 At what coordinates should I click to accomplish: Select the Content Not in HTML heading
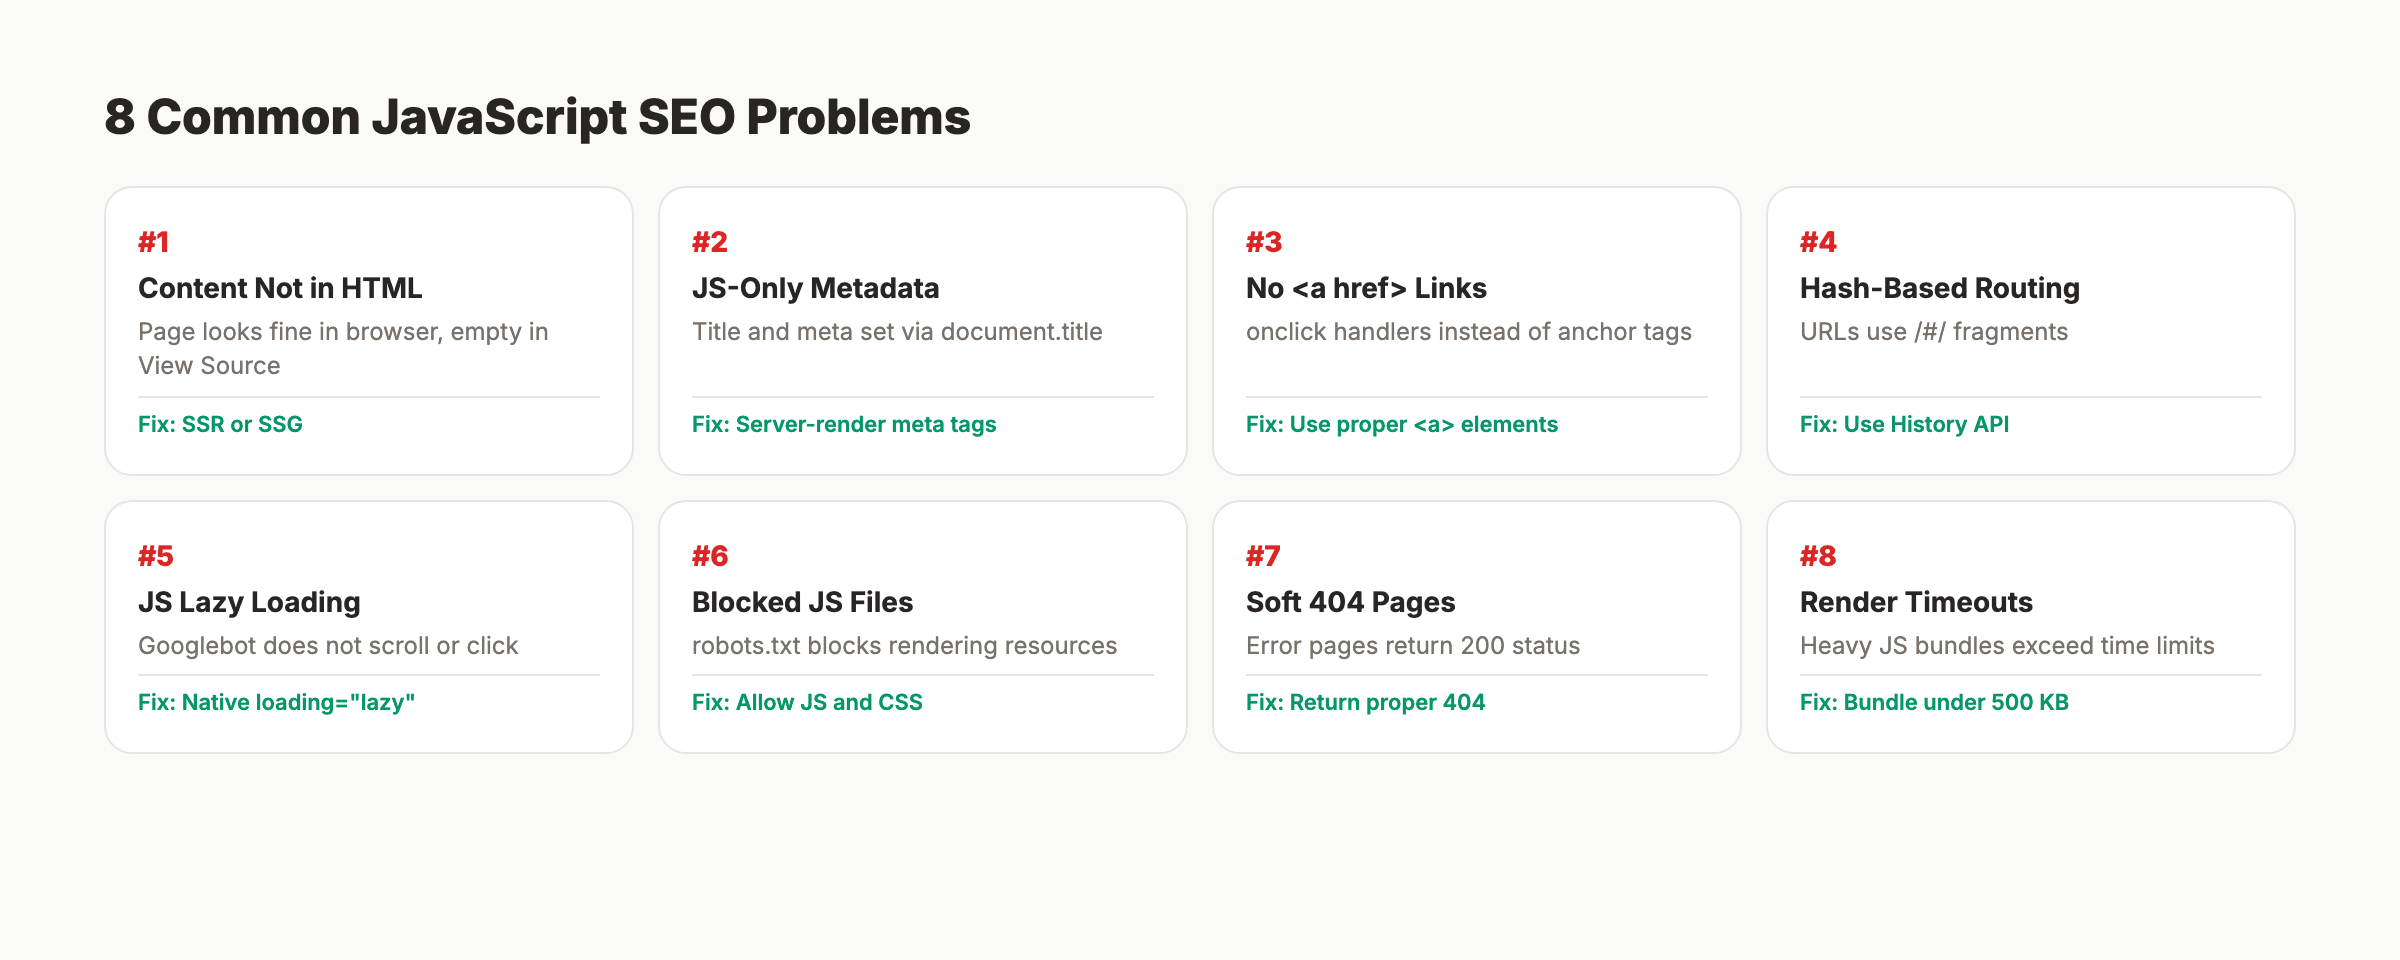tap(280, 288)
